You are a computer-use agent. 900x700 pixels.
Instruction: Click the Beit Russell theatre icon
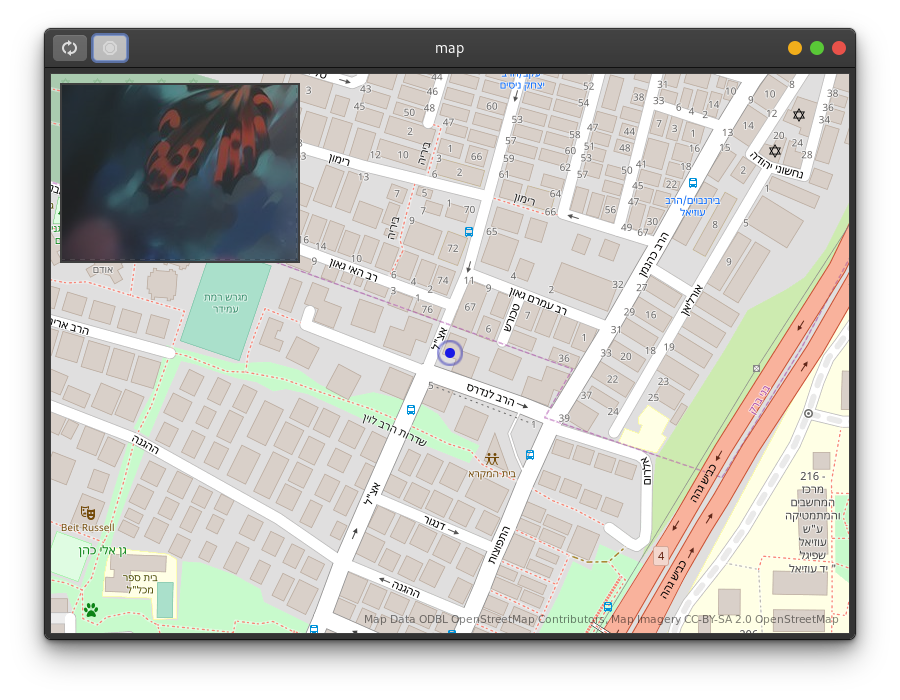(x=88, y=512)
